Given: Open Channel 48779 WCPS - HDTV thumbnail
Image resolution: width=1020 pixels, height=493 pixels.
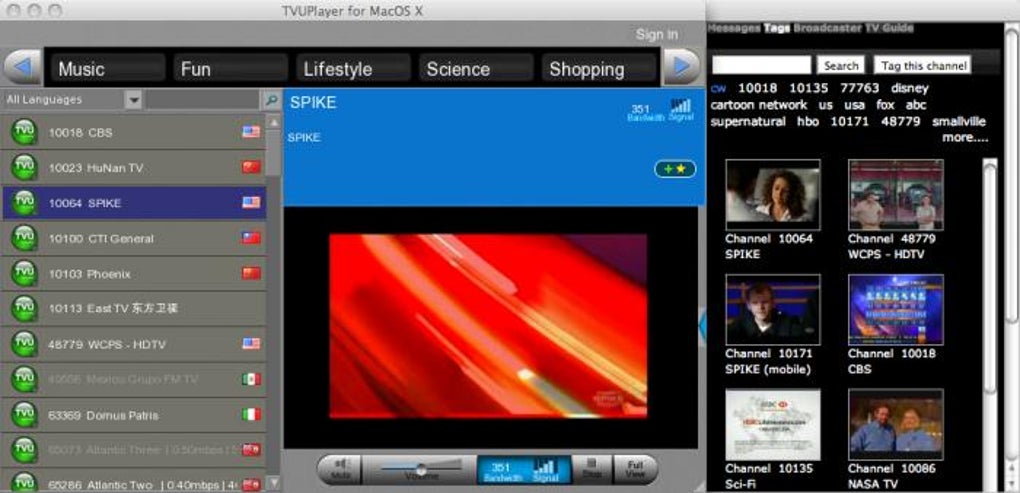Looking at the screenshot, I should click(x=896, y=194).
